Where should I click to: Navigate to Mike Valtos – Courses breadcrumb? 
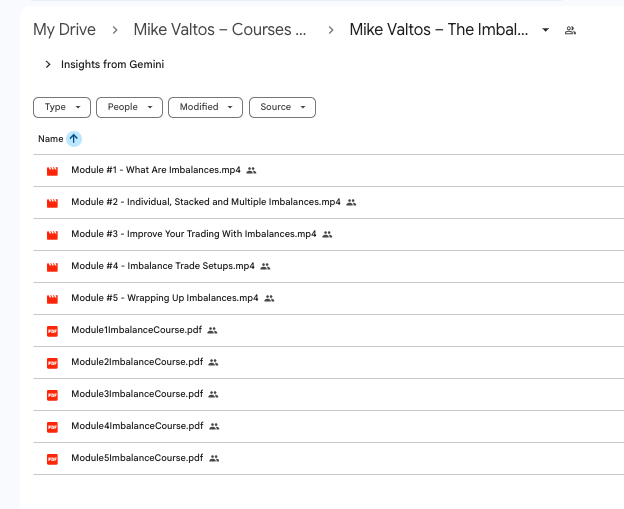tap(220, 30)
